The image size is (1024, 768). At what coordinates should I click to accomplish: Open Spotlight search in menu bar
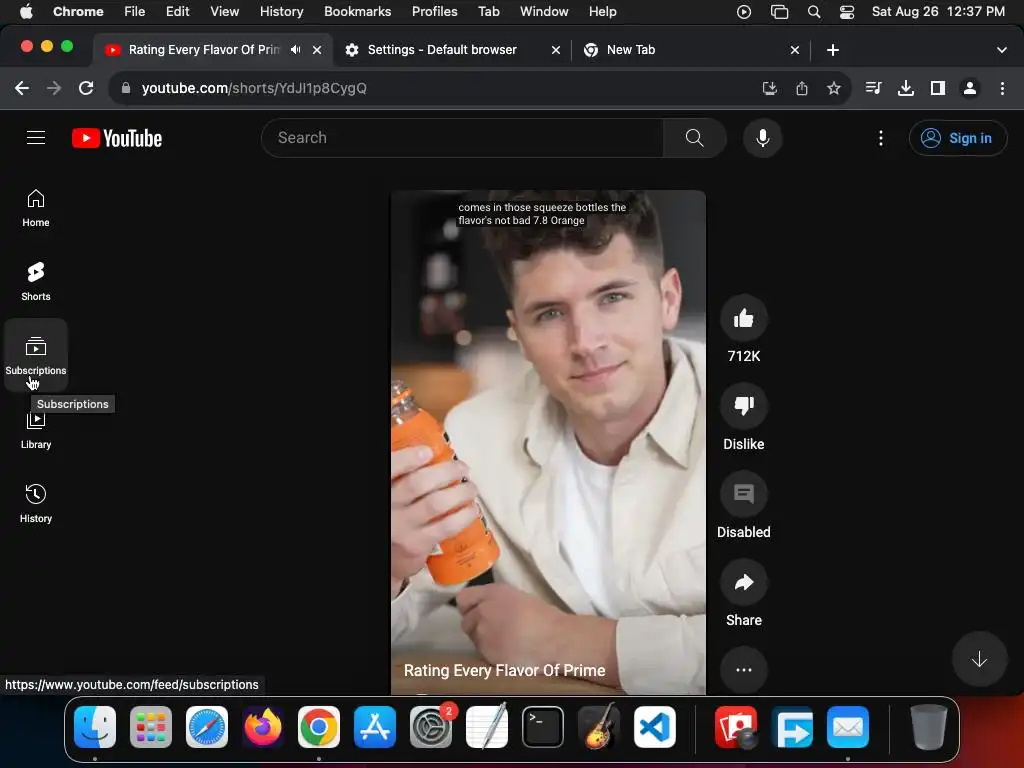click(x=814, y=12)
